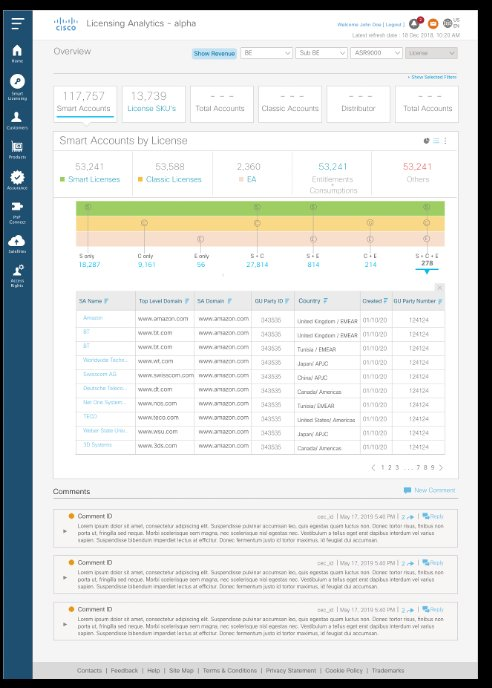492x688 pixels.
Task: Filter the GU Party ID column
Action: tap(287, 301)
